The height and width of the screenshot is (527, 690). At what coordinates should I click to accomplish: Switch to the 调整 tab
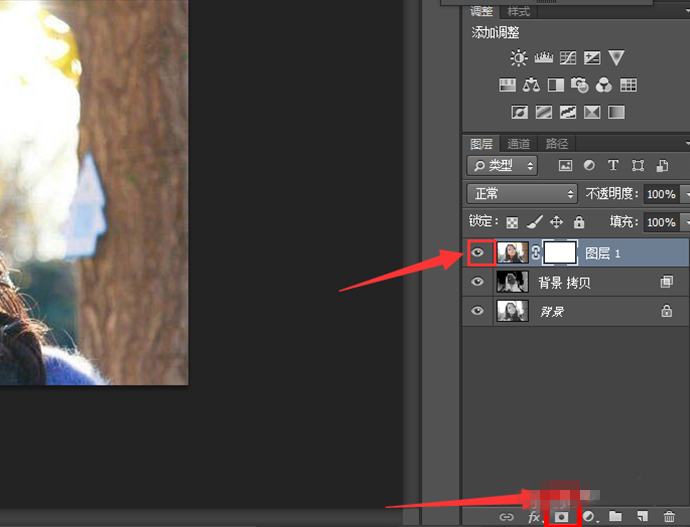click(481, 11)
